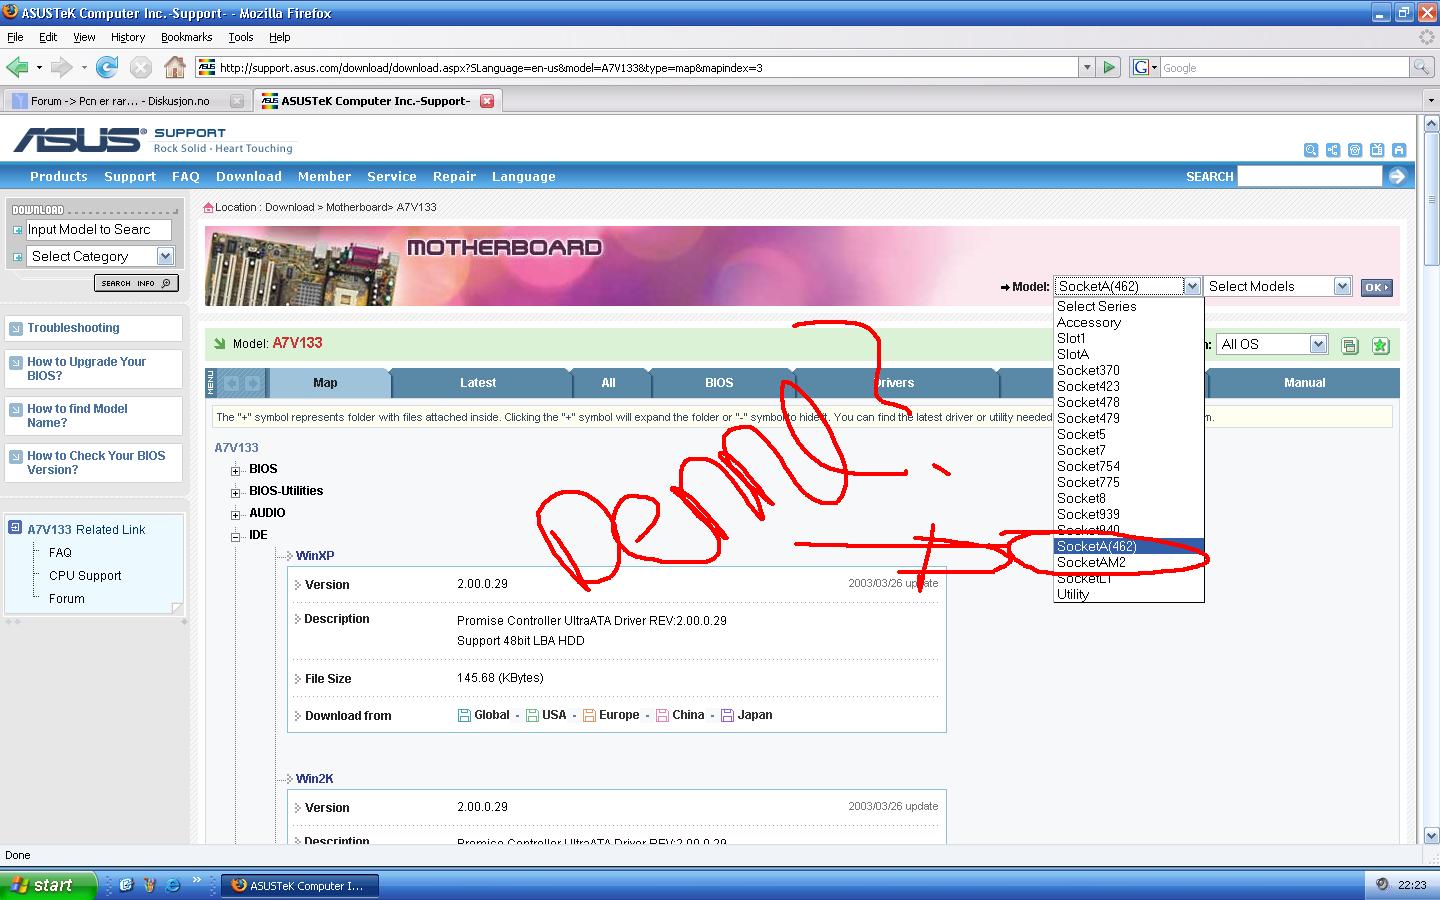
Task: Expand the BIOS-Utilities tree folder
Action: pos(236,492)
